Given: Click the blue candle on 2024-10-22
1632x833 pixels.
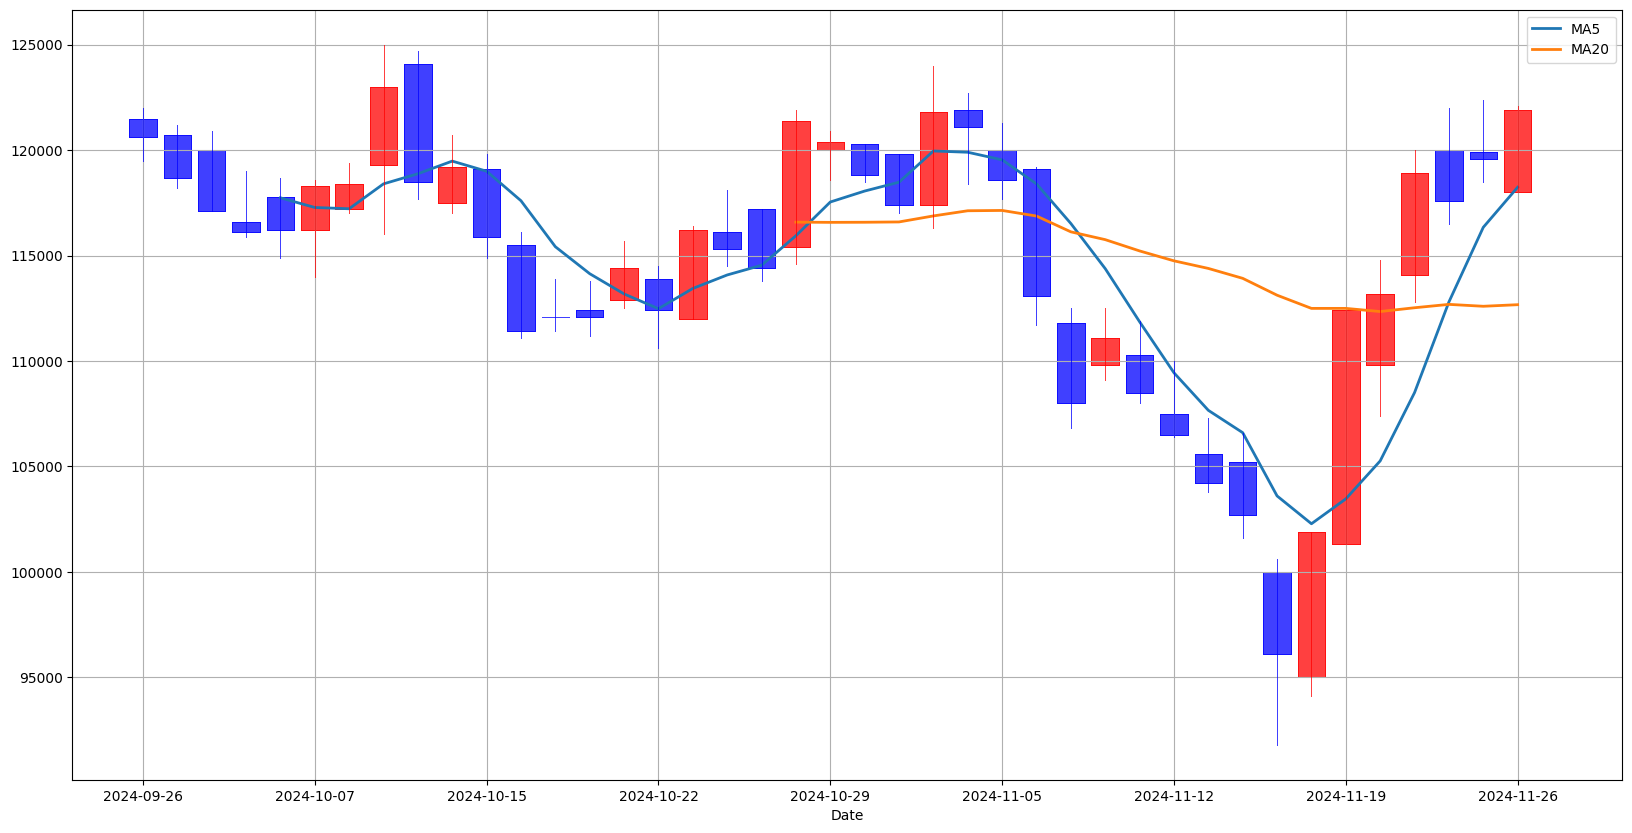Looking at the screenshot, I should (658, 295).
